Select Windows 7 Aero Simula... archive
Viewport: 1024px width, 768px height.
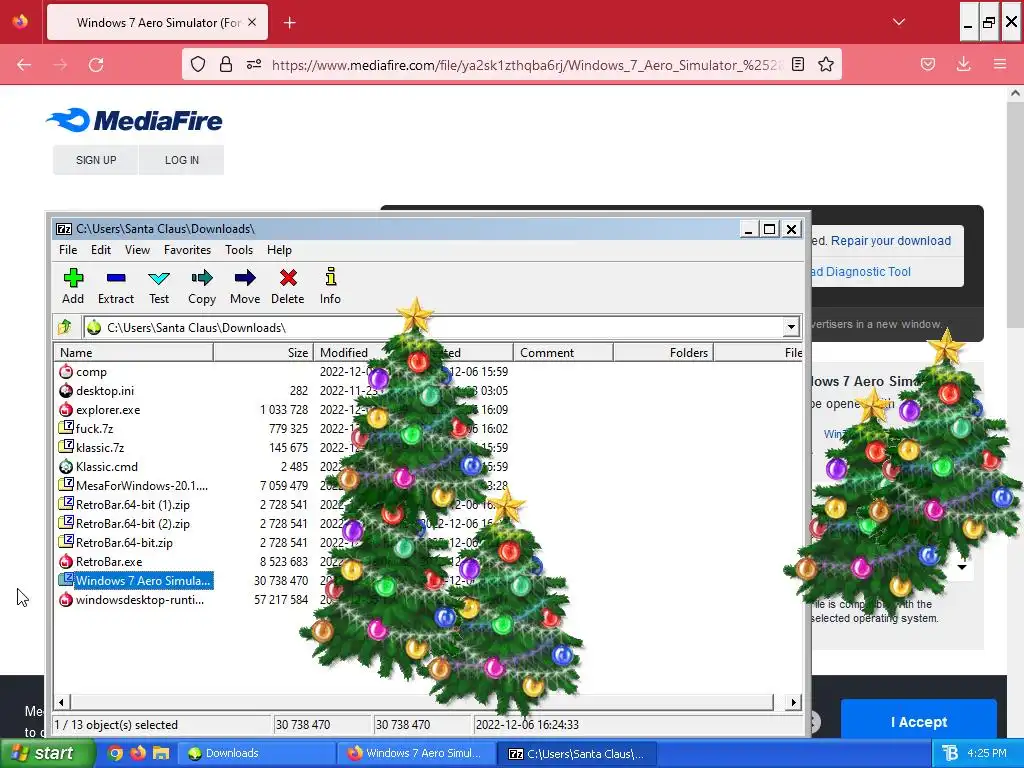(x=135, y=581)
